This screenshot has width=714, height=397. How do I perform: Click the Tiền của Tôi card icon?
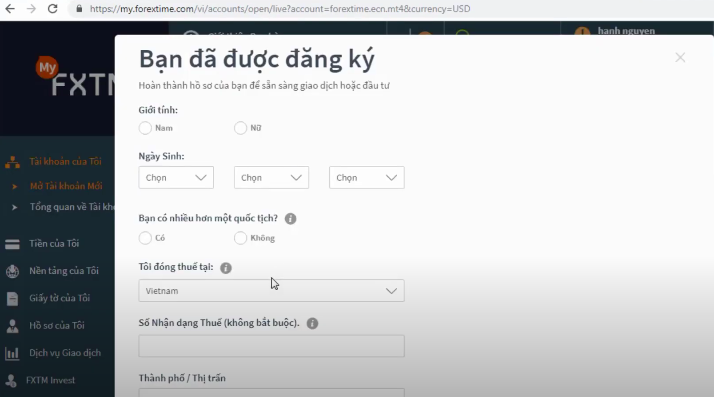[12, 244]
